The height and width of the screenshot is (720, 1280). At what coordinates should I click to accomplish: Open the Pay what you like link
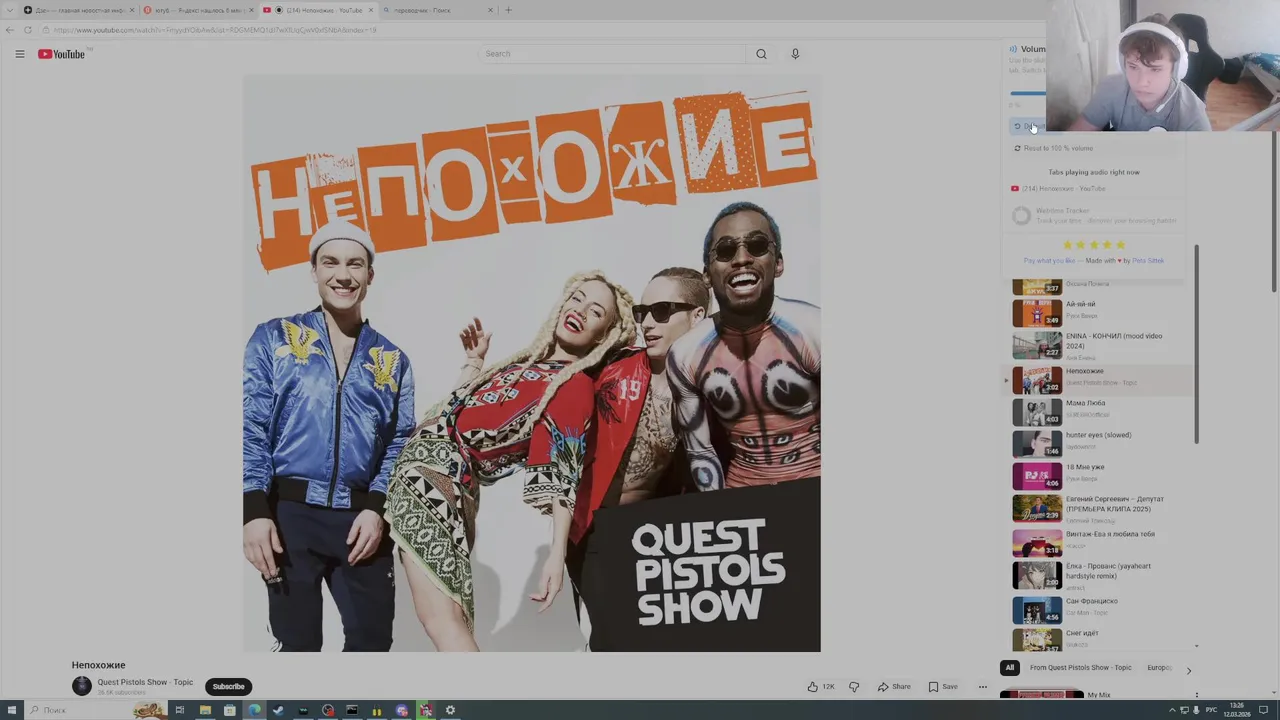[1049, 261]
